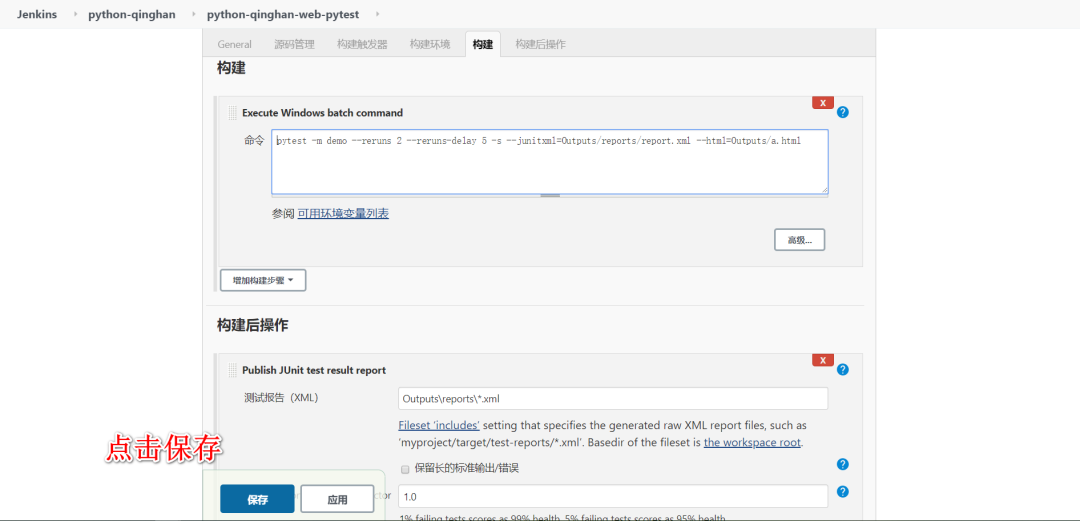Click the 测试报告 (XML) label
This screenshot has width=1080, height=521.
pos(281,398)
